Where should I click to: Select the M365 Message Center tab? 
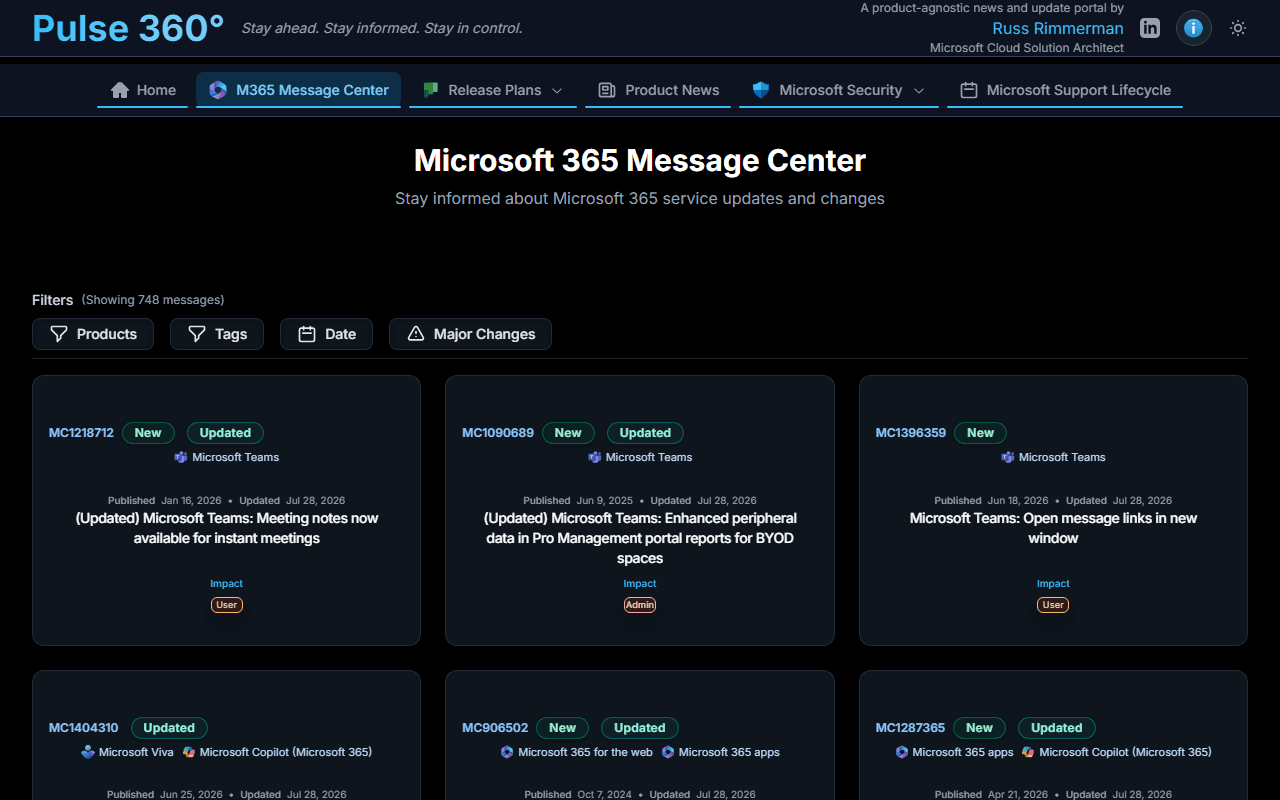[299, 90]
